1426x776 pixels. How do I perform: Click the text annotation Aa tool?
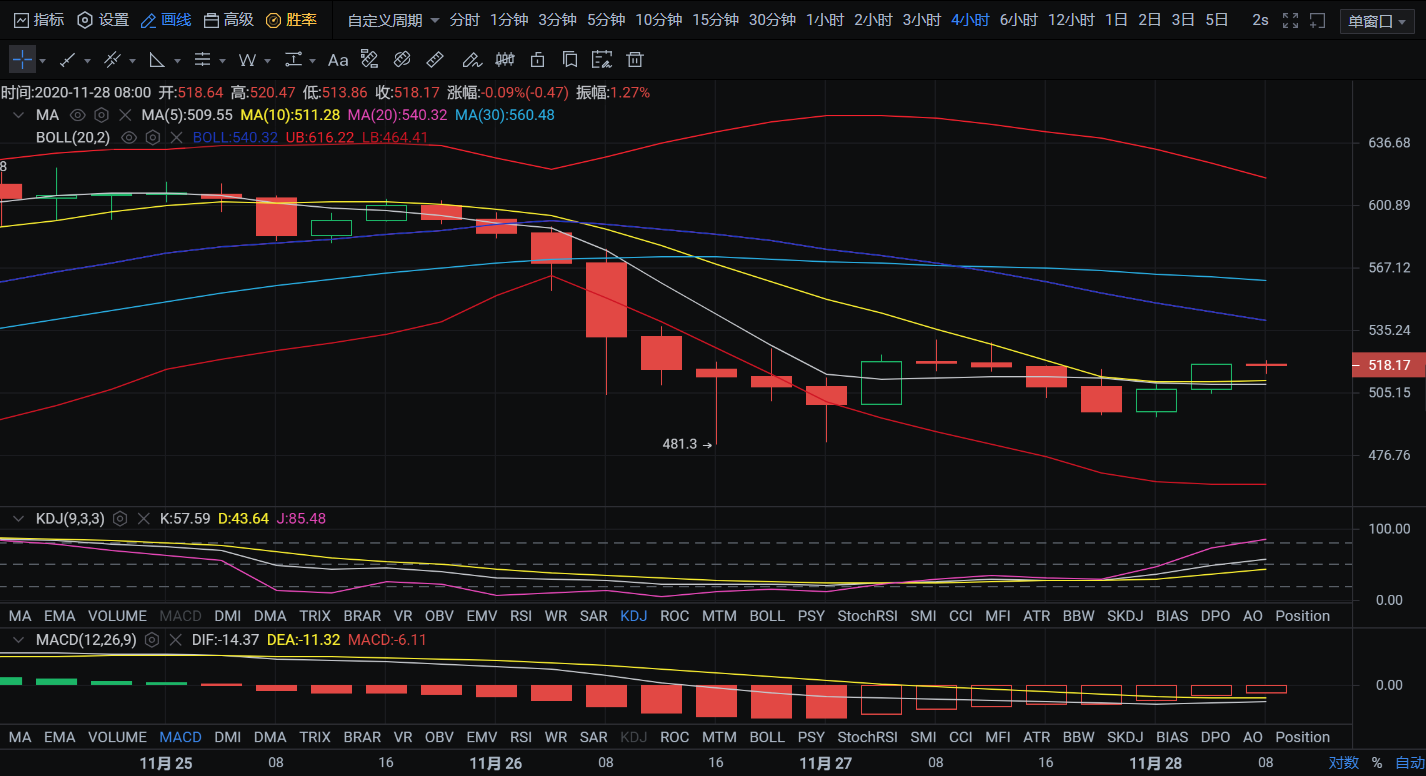point(338,60)
